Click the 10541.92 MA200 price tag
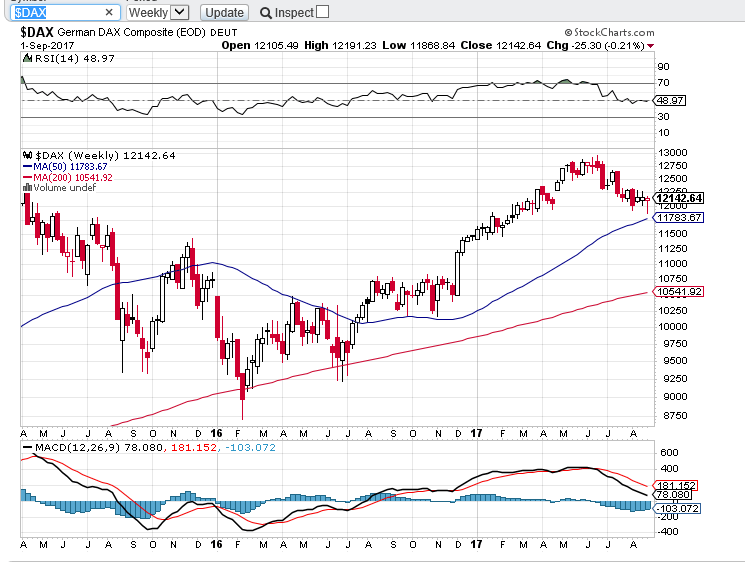This screenshot has height=562, width=745. point(678,292)
